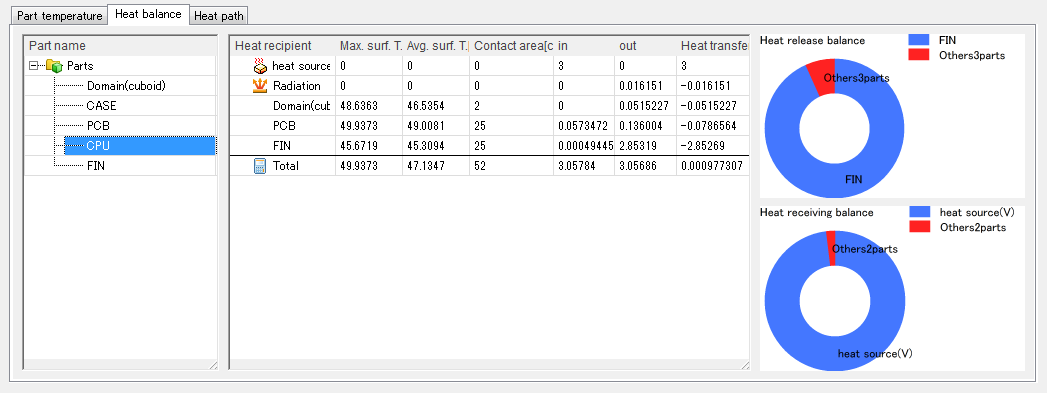Screen dimensions: 1047x393
Task: Select PCB in the part tree
Action: (98, 126)
